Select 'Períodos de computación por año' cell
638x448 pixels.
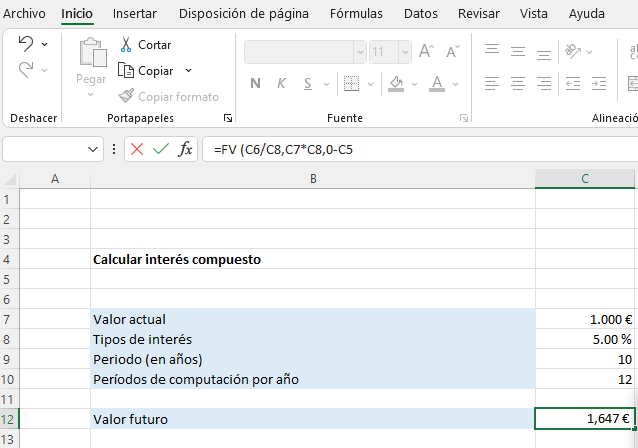click(313, 379)
